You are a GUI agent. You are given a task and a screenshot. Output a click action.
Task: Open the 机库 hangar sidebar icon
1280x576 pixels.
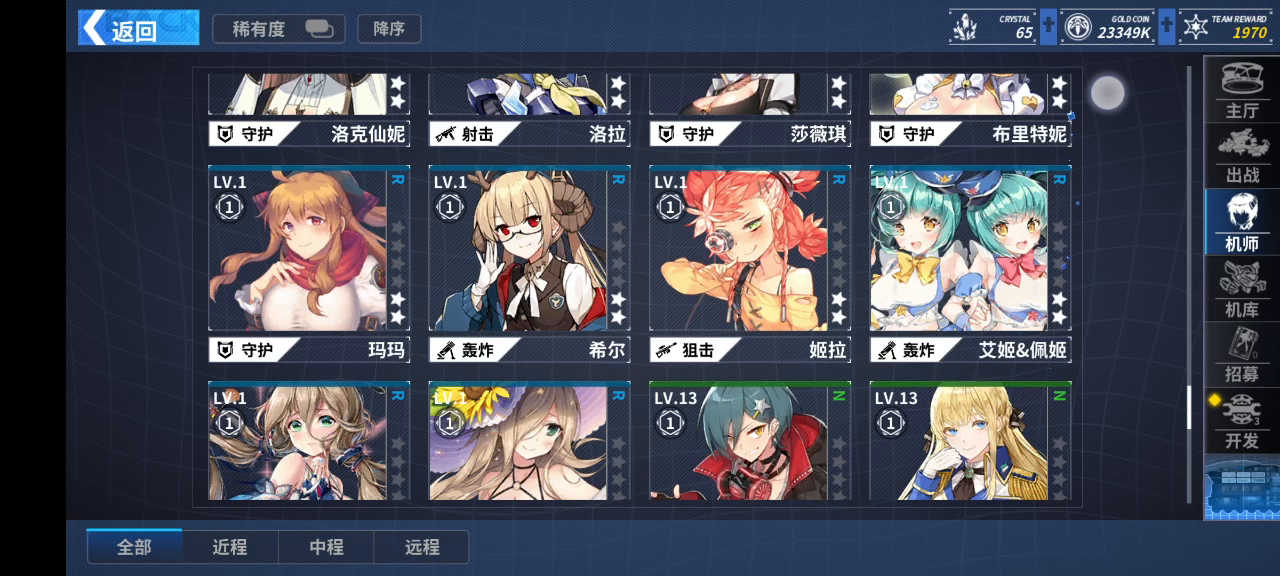[x=1241, y=288]
